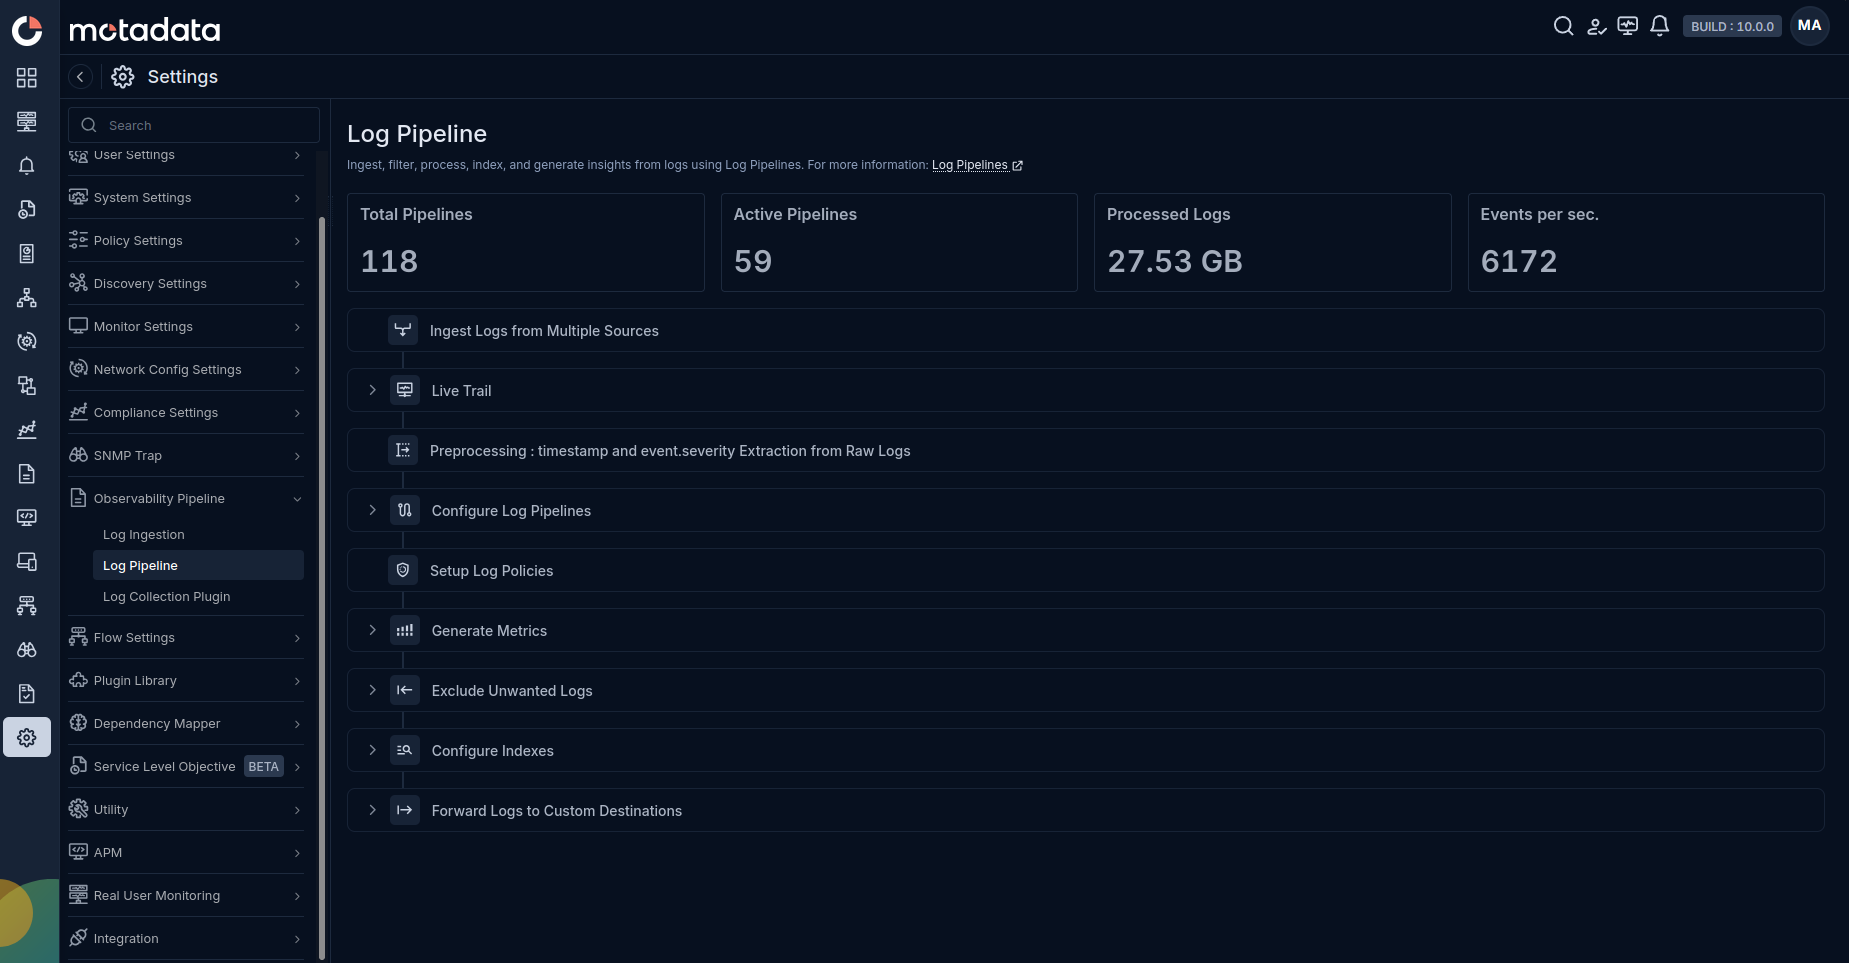Click the Forward Logs step icon
1849x963 pixels.
point(405,810)
